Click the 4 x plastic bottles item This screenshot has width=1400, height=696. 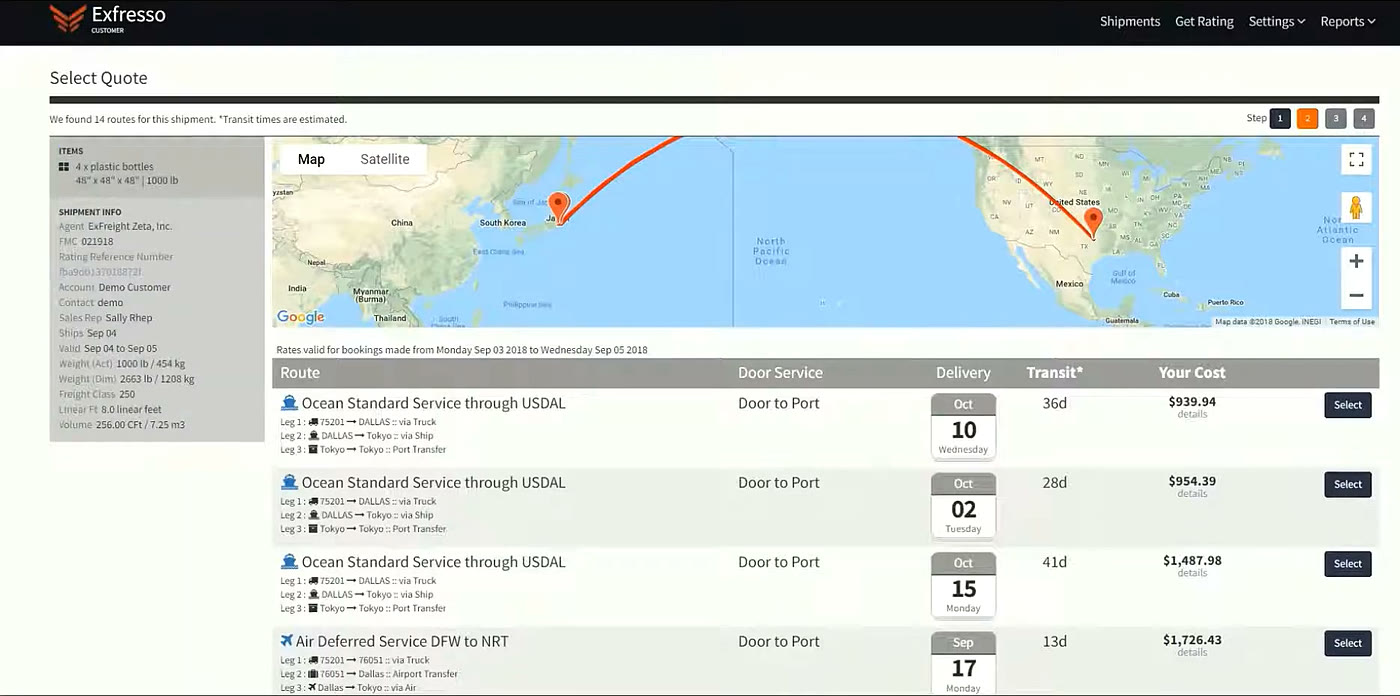[114, 167]
